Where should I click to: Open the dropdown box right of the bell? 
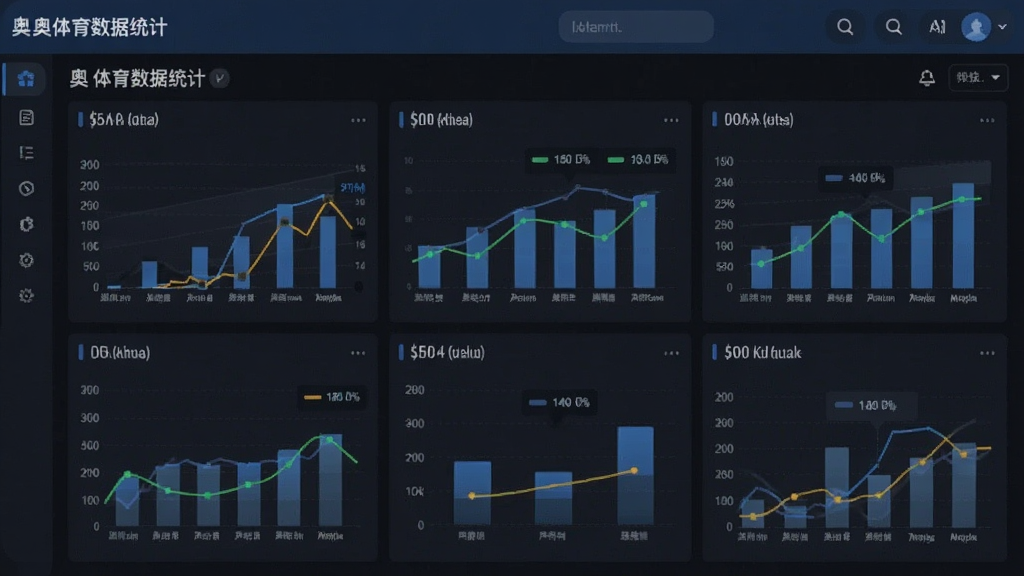click(x=978, y=78)
